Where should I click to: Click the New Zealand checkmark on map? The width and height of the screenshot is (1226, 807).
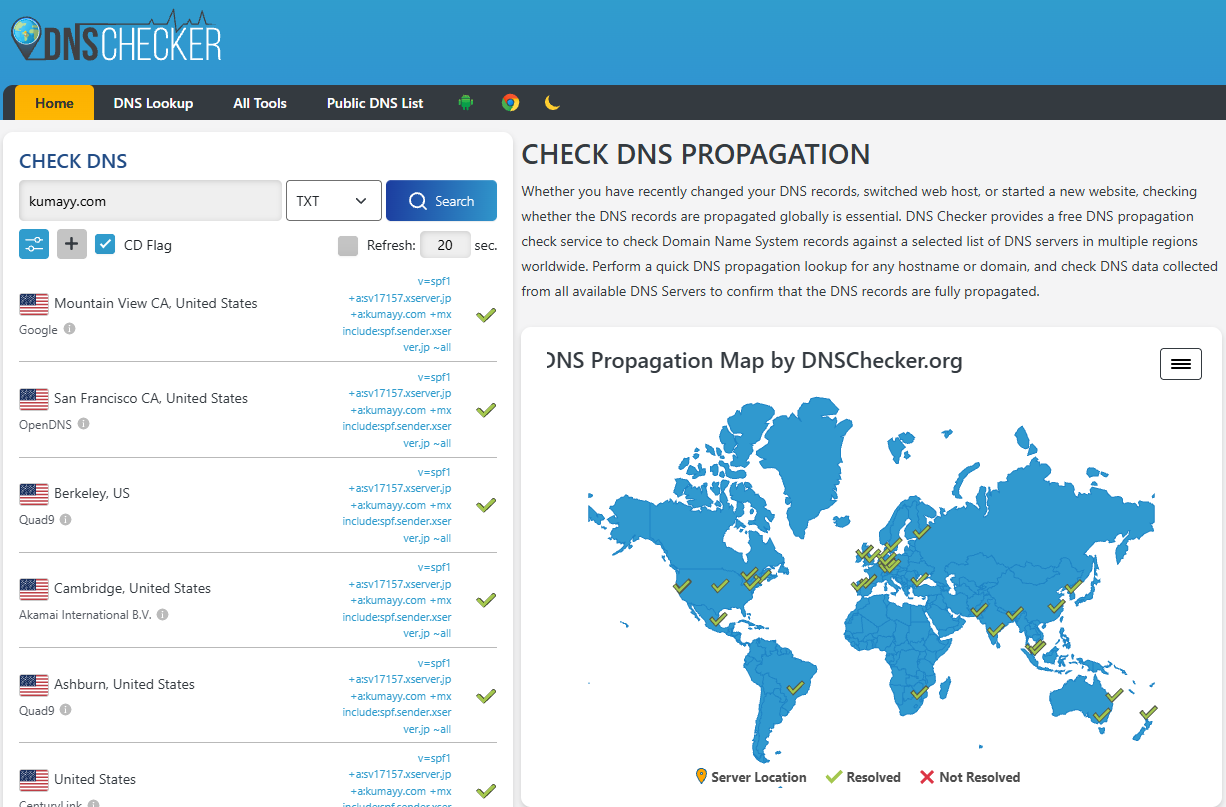tap(1148, 713)
